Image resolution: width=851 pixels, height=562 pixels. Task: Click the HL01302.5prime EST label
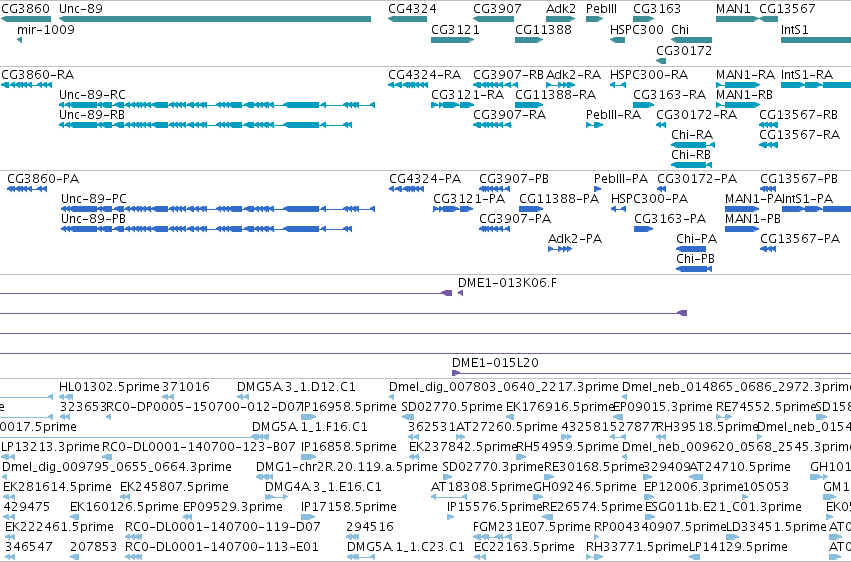109,387
